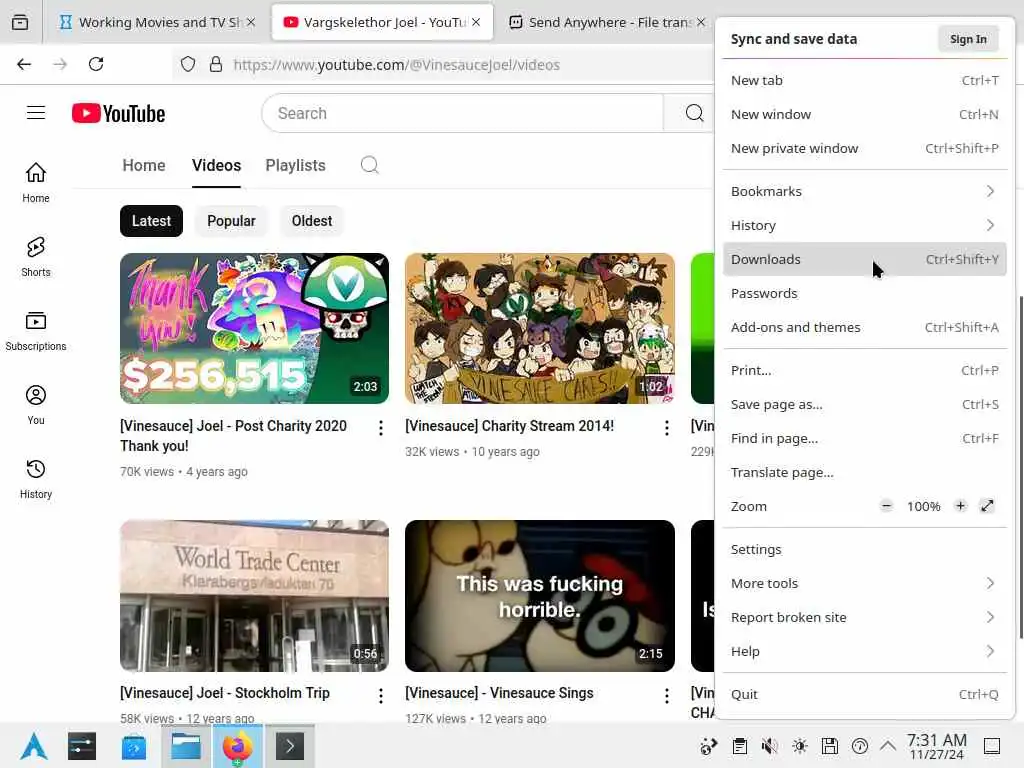1024x768 pixels.
Task: Open the You section in sidebar
Action: coord(36,405)
